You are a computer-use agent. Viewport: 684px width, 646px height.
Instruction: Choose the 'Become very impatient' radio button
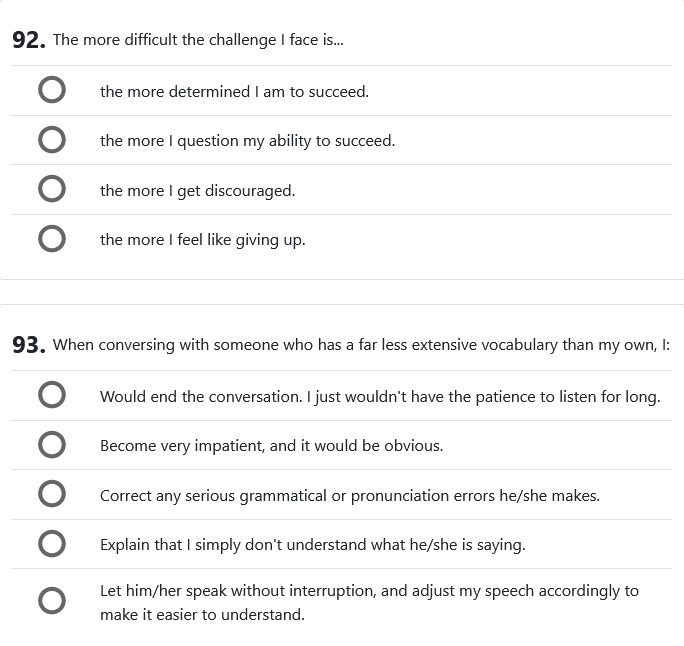click(52, 445)
